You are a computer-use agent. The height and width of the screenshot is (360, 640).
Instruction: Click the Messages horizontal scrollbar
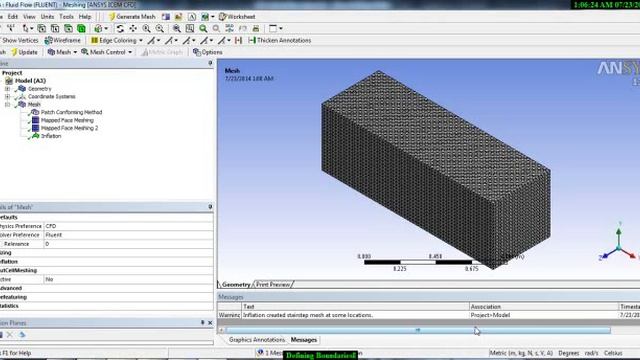418,330
